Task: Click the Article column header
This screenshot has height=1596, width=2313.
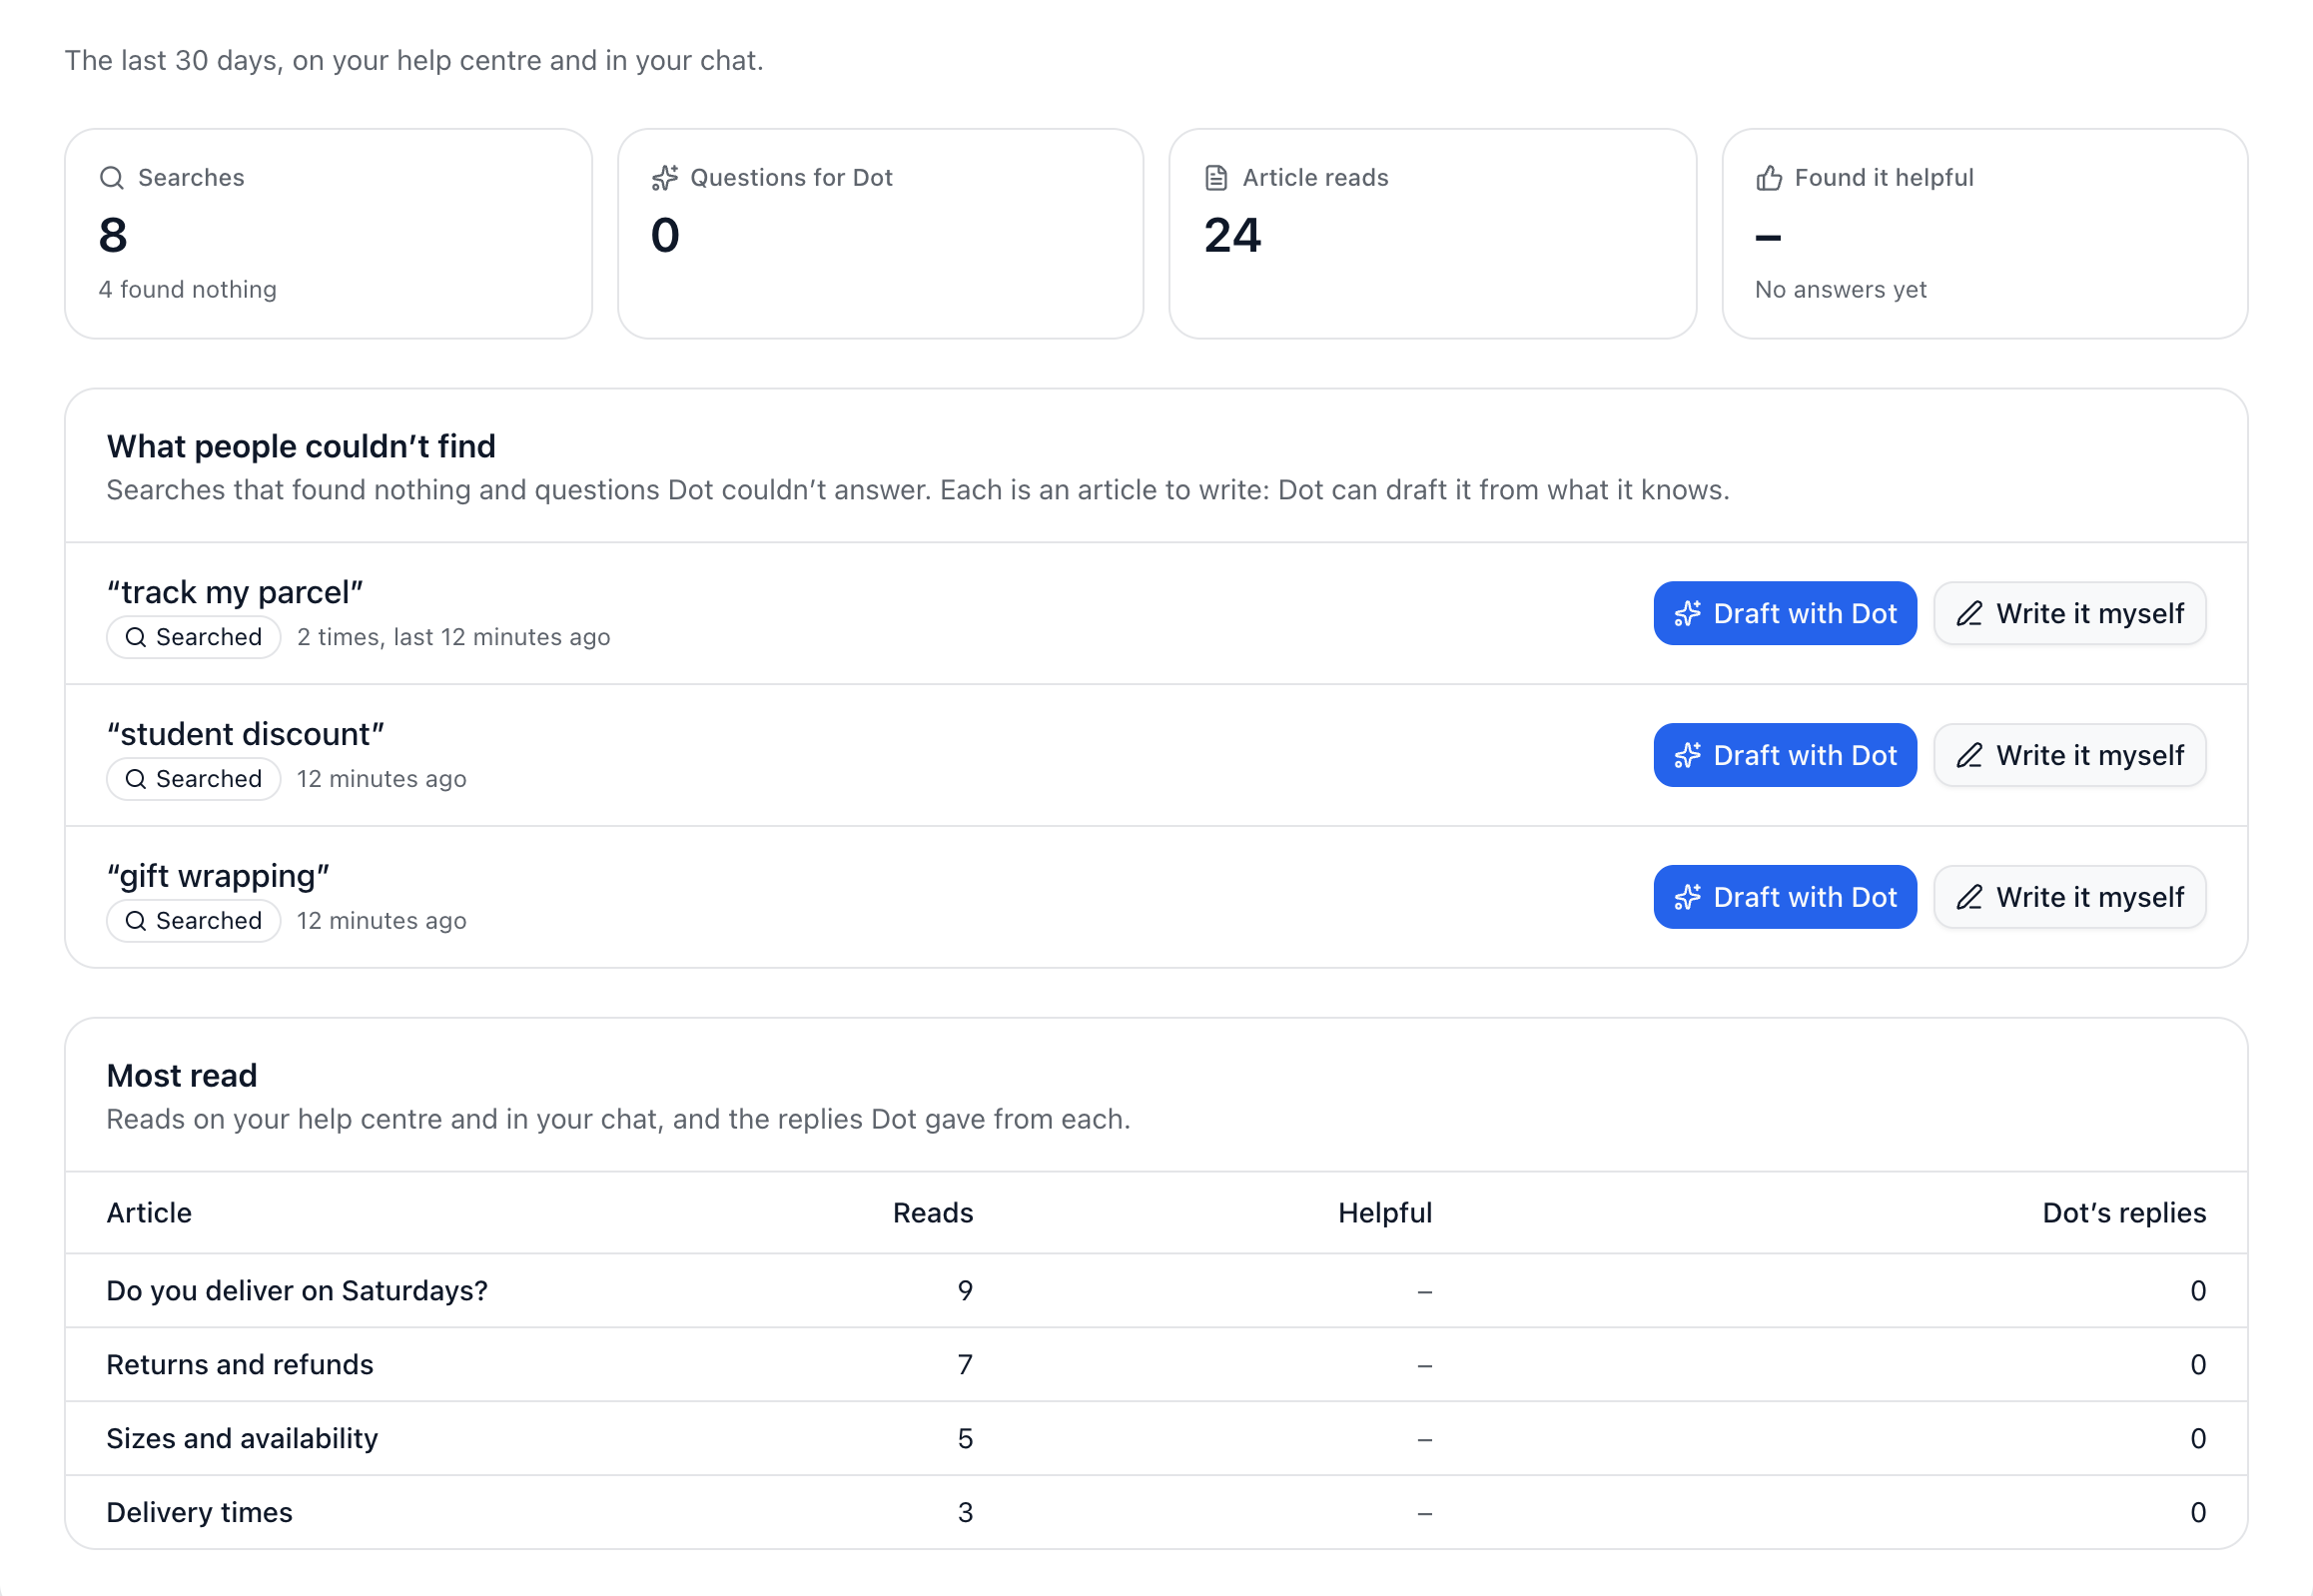Action: pyautogui.click(x=149, y=1213)
